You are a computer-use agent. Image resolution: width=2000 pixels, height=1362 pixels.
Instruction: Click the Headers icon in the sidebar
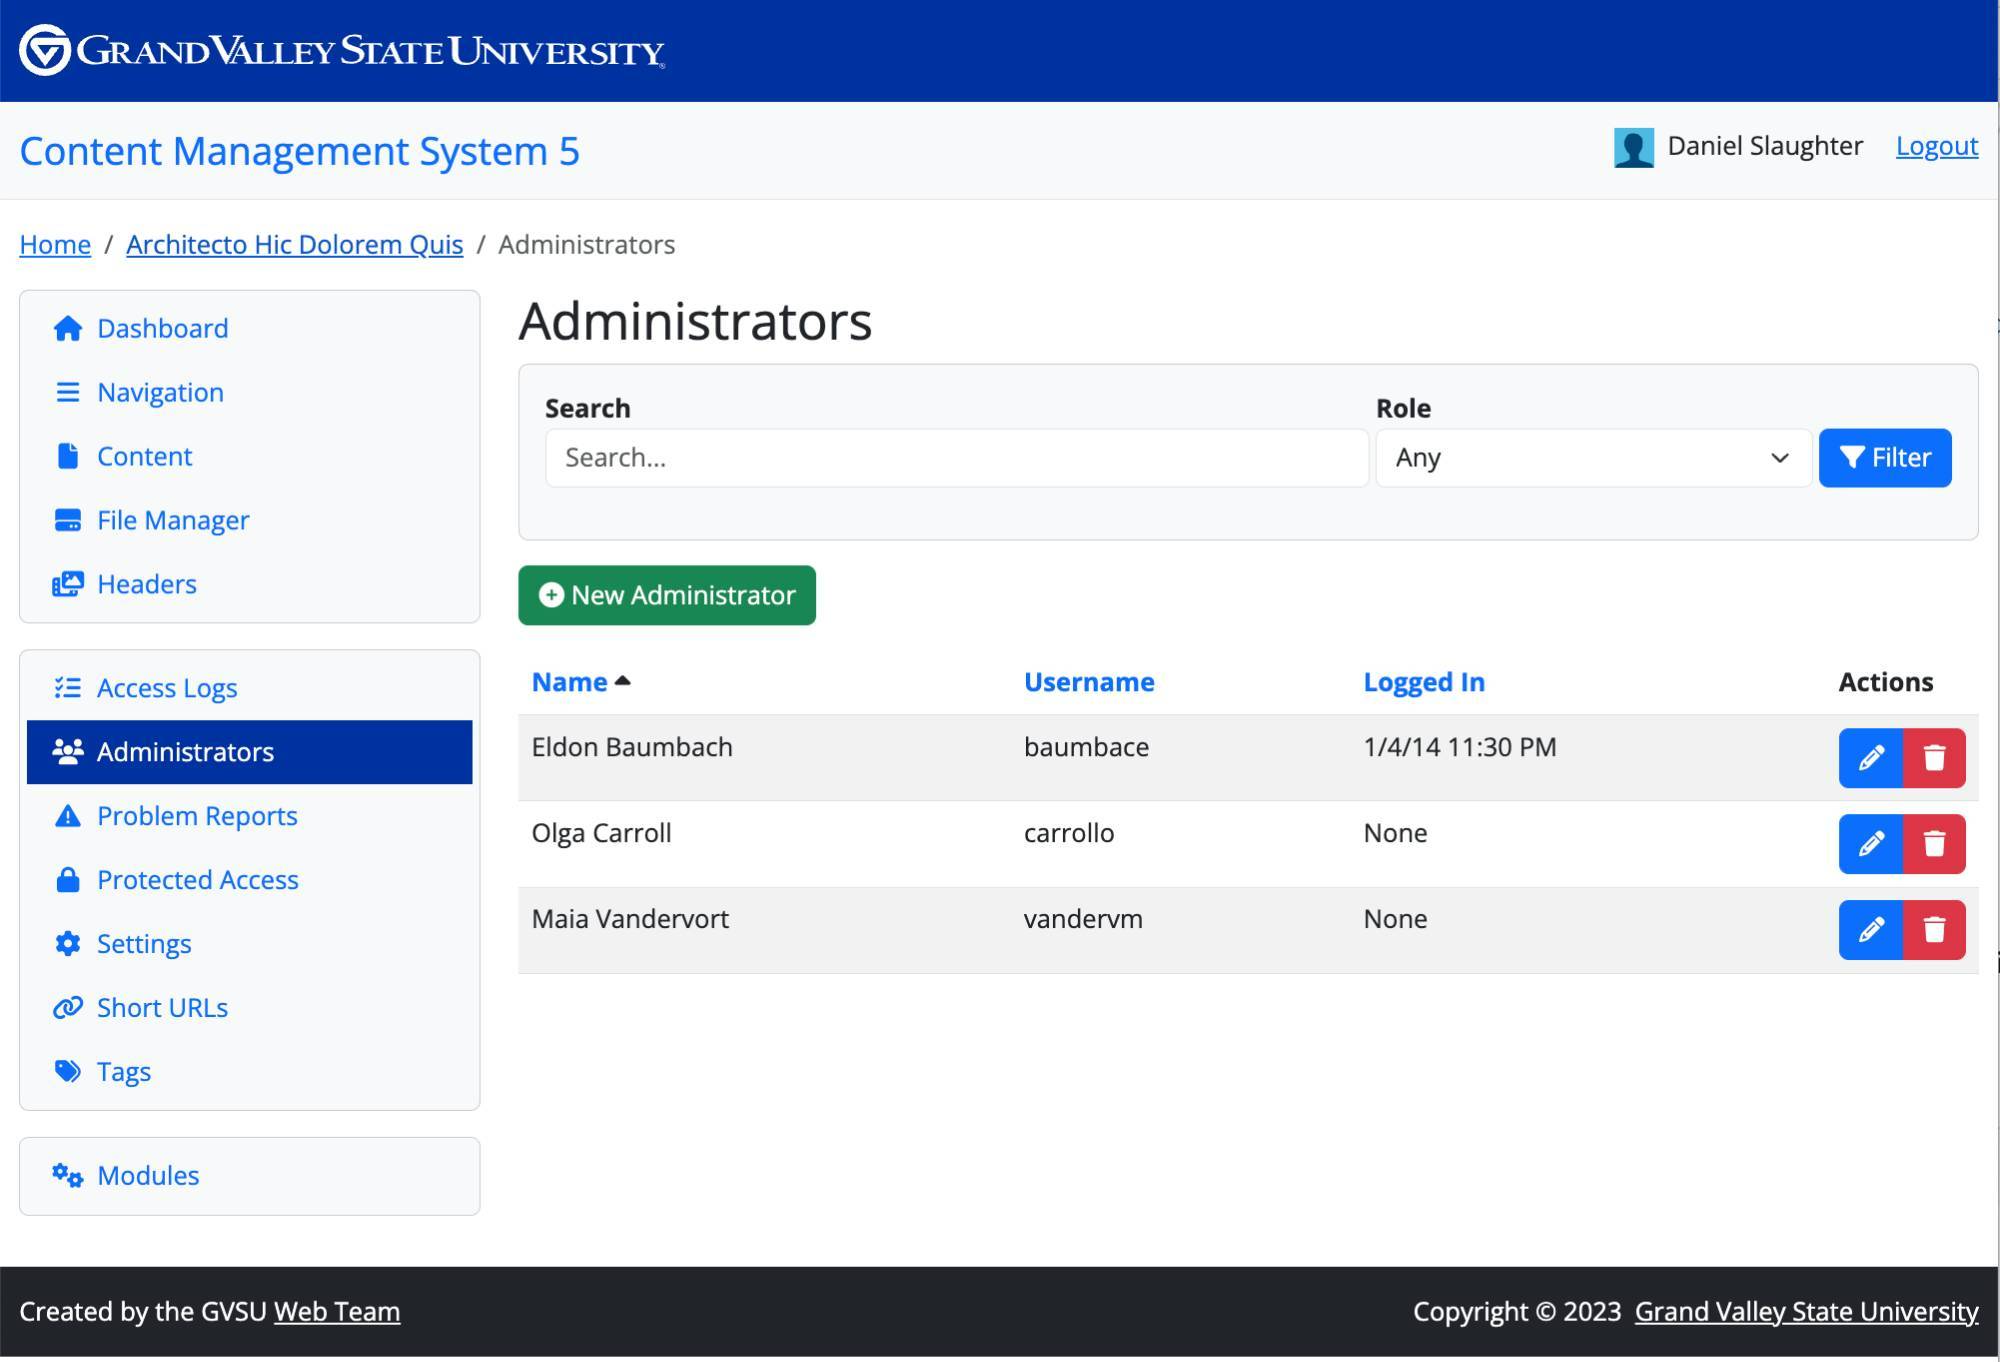coord(67,583)
